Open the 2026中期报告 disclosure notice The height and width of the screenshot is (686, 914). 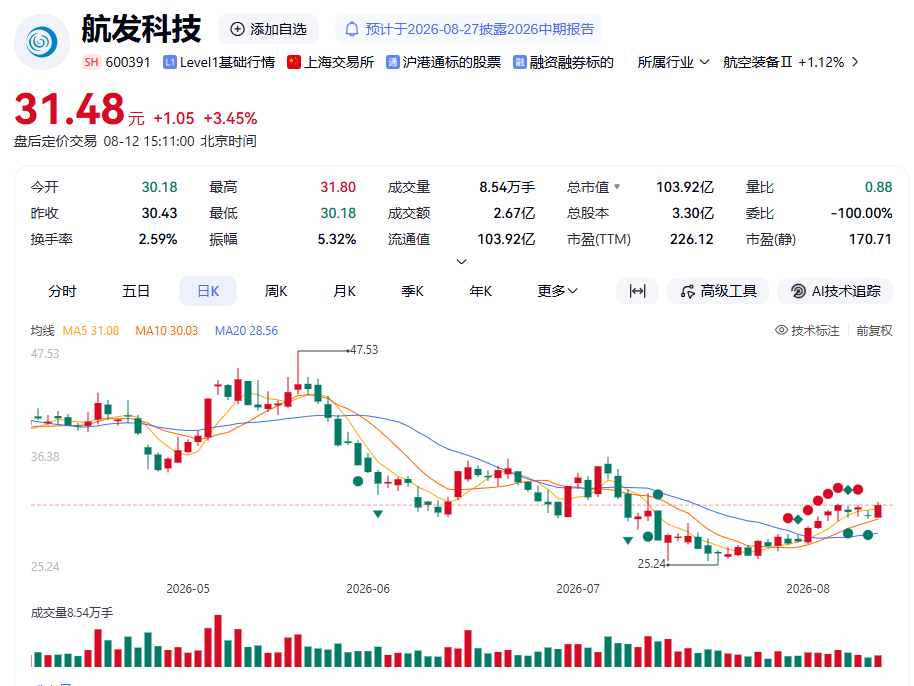(x=469, y=29)
